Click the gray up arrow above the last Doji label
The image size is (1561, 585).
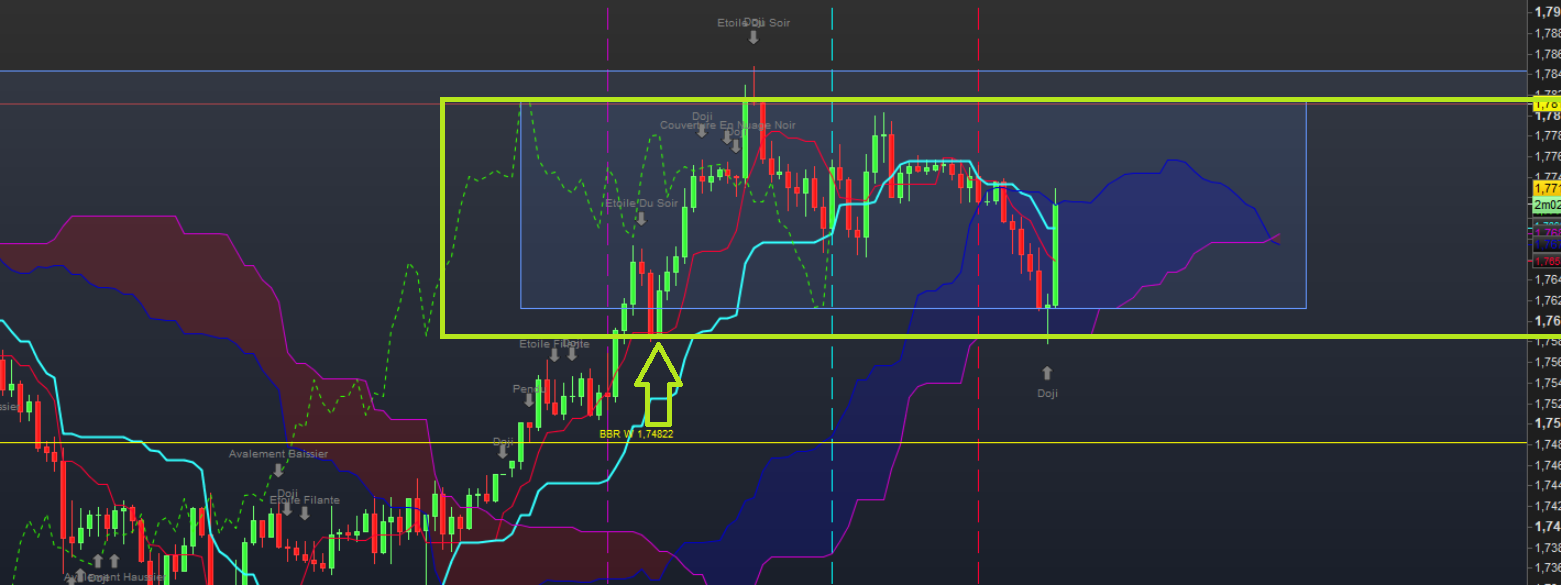[x=1047, y=373]
